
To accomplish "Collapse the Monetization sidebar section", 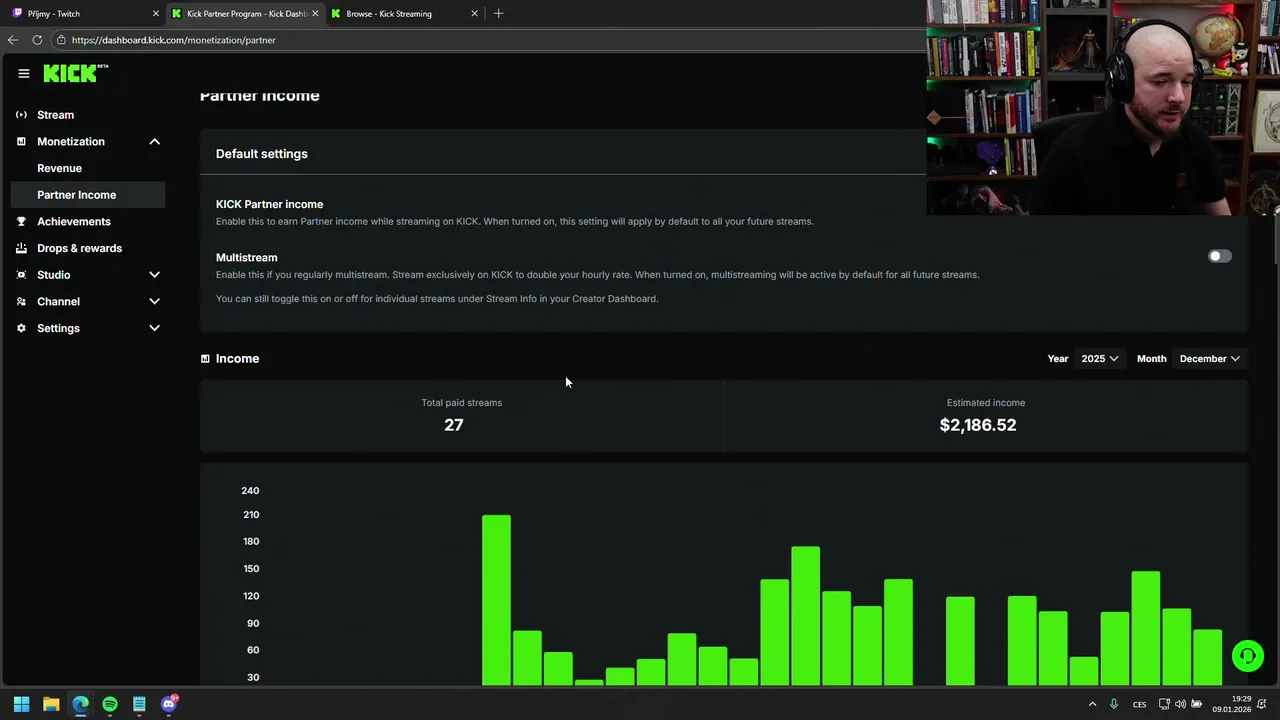I will pos(155,142).
